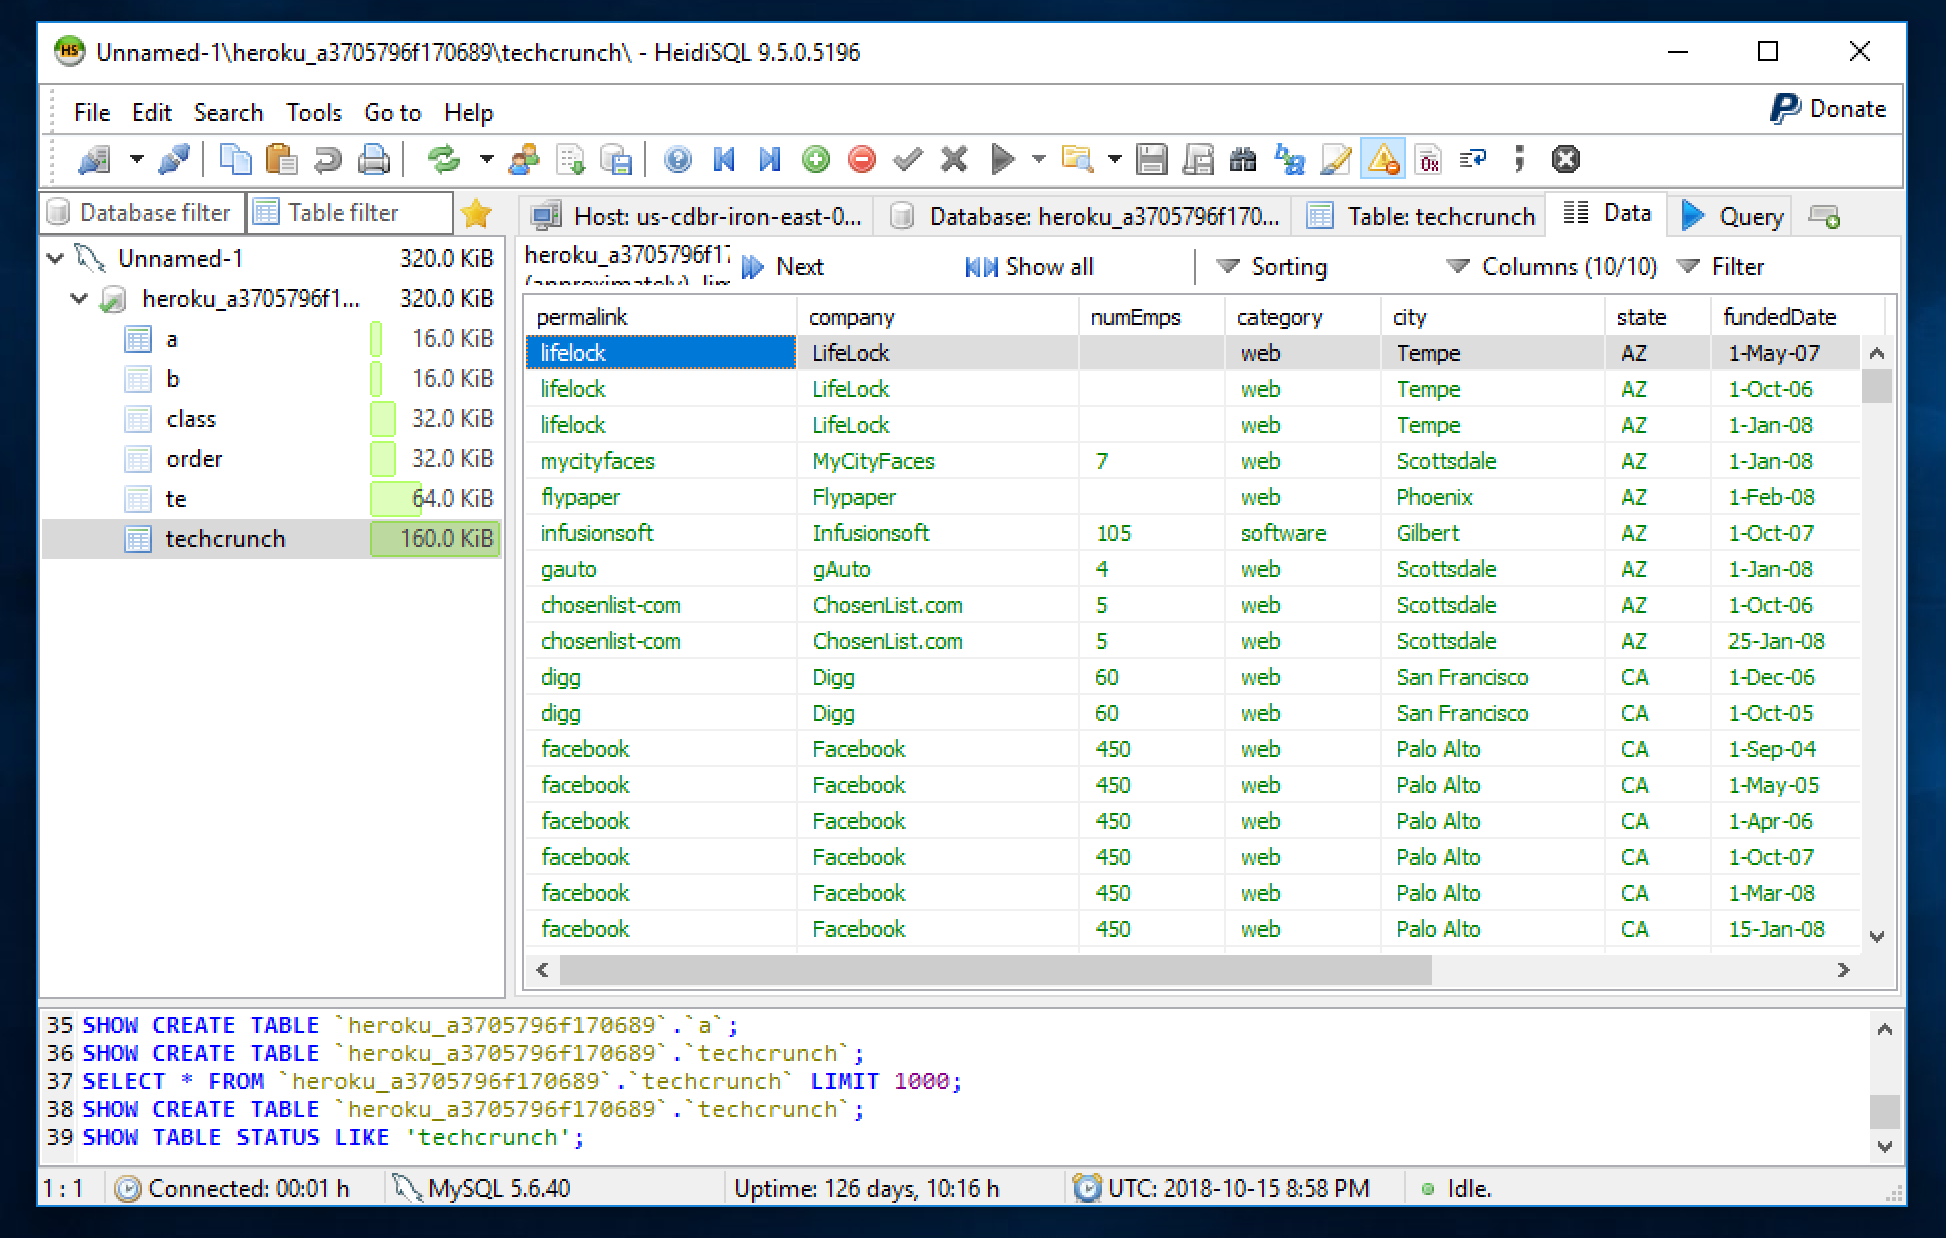This screenshot has width=1946, height=1238.
Task: Expand the Unnamed-1 connection node
Action: (58, 262)
